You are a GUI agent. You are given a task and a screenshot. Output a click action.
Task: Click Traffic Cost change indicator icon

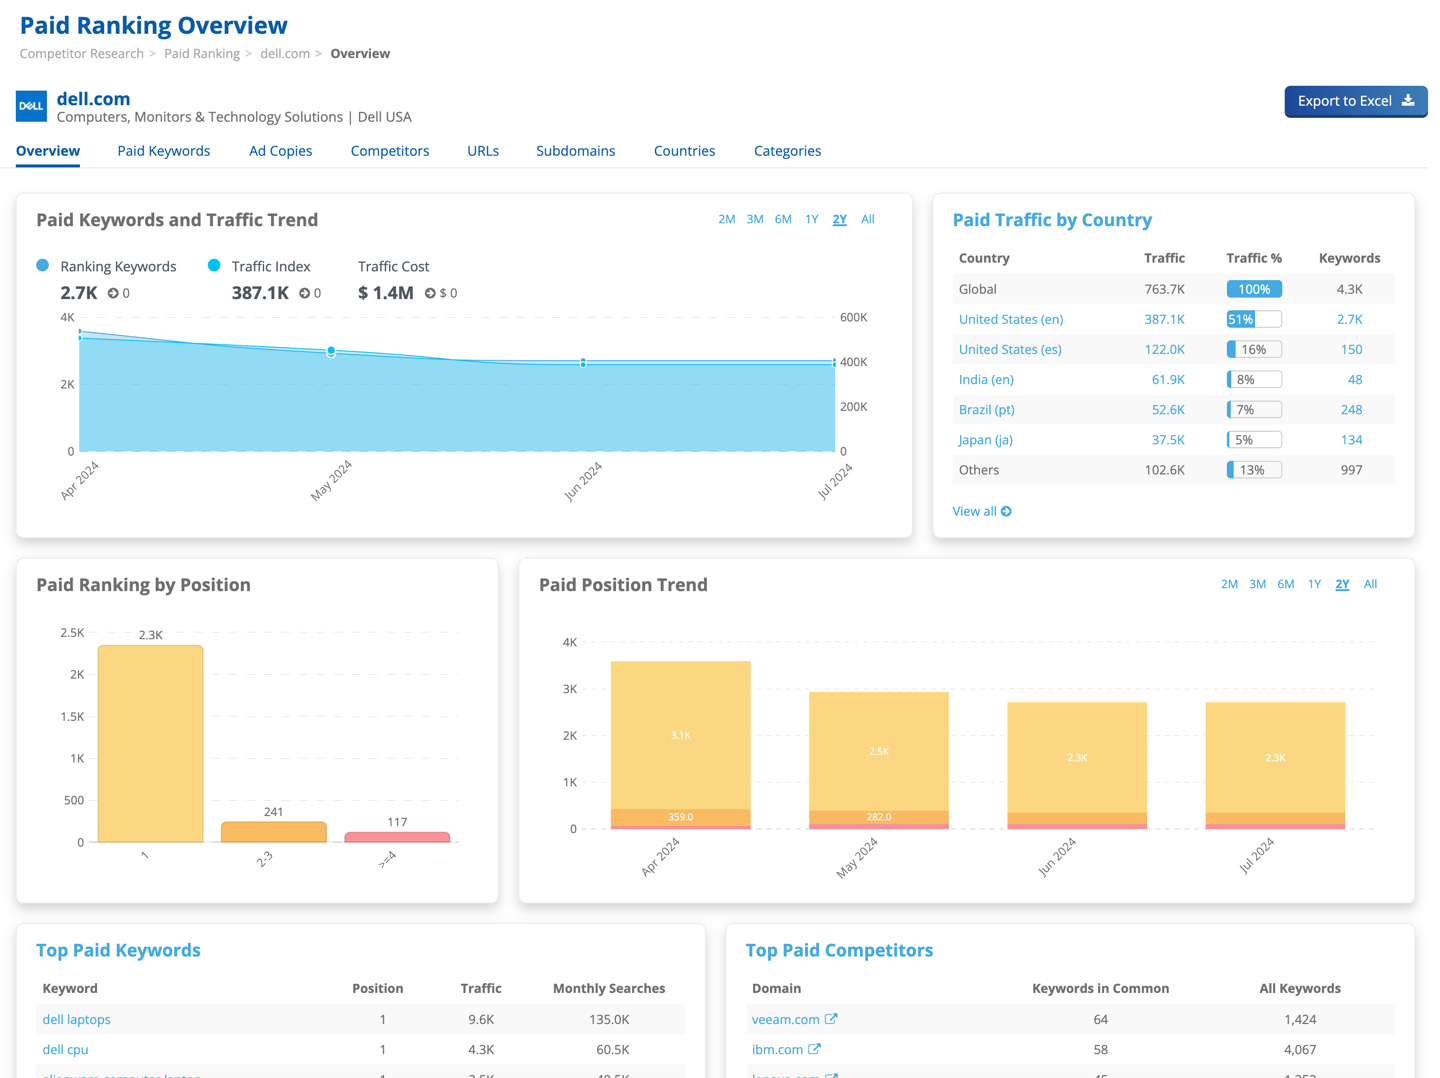pos(430,293)
